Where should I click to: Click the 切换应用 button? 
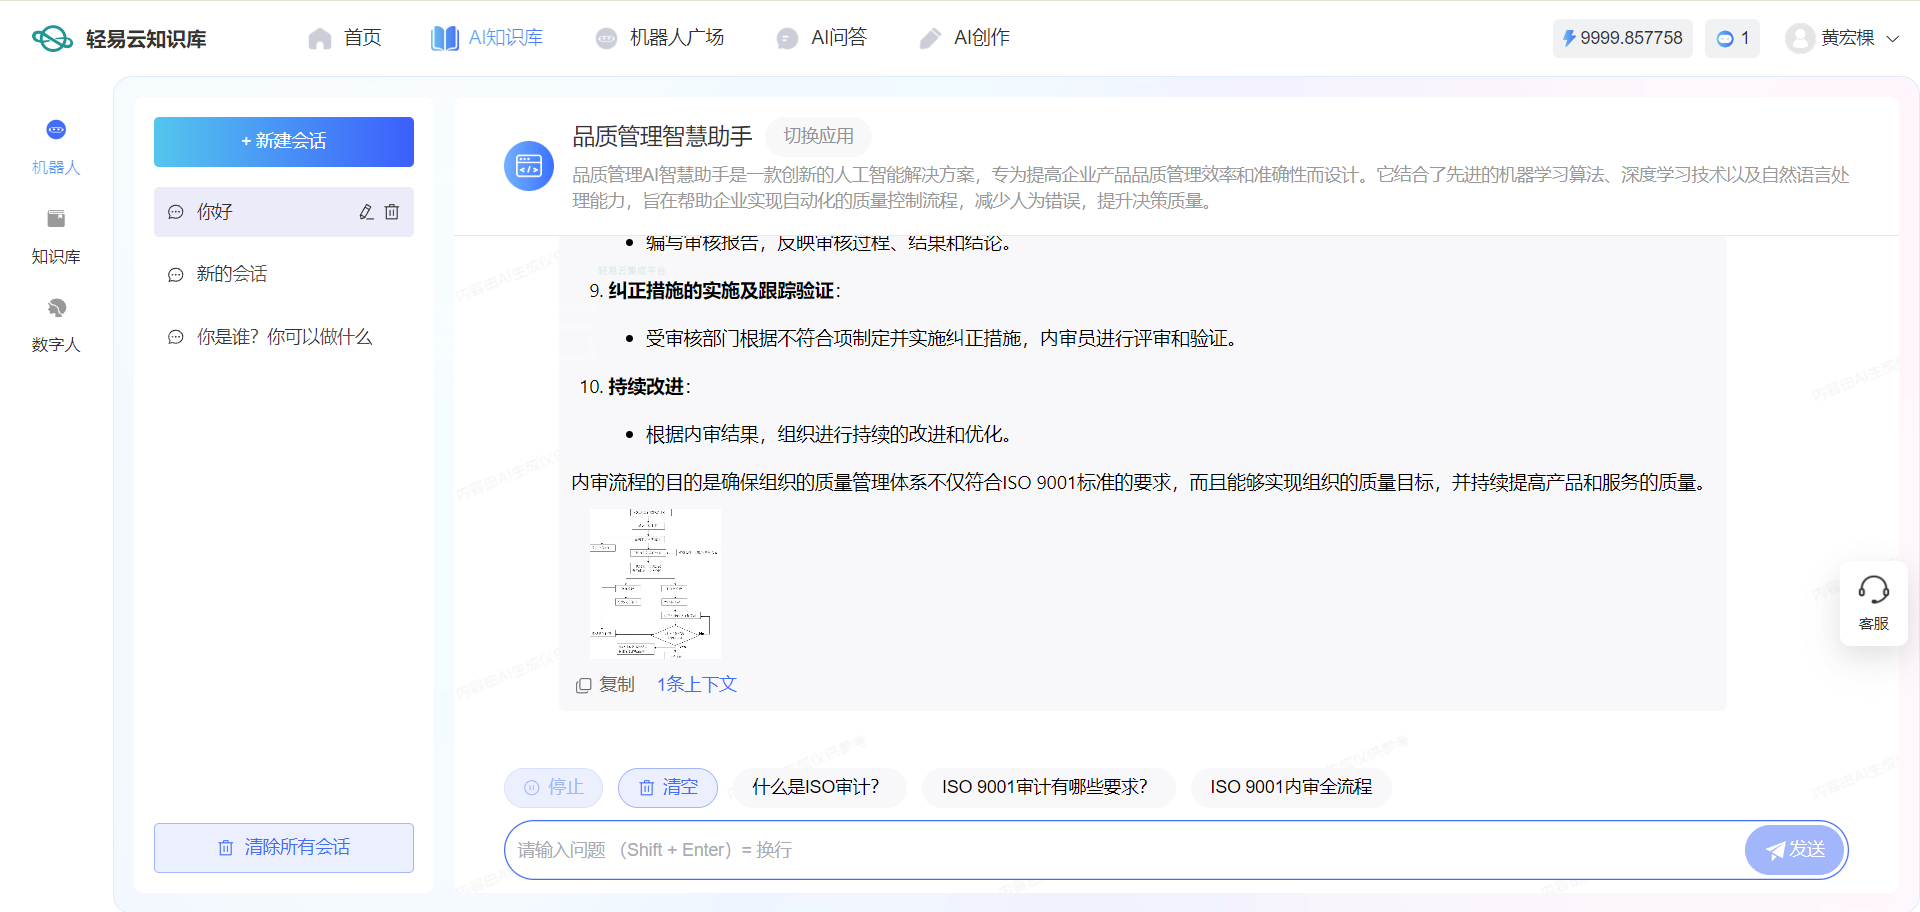point(818,136)
